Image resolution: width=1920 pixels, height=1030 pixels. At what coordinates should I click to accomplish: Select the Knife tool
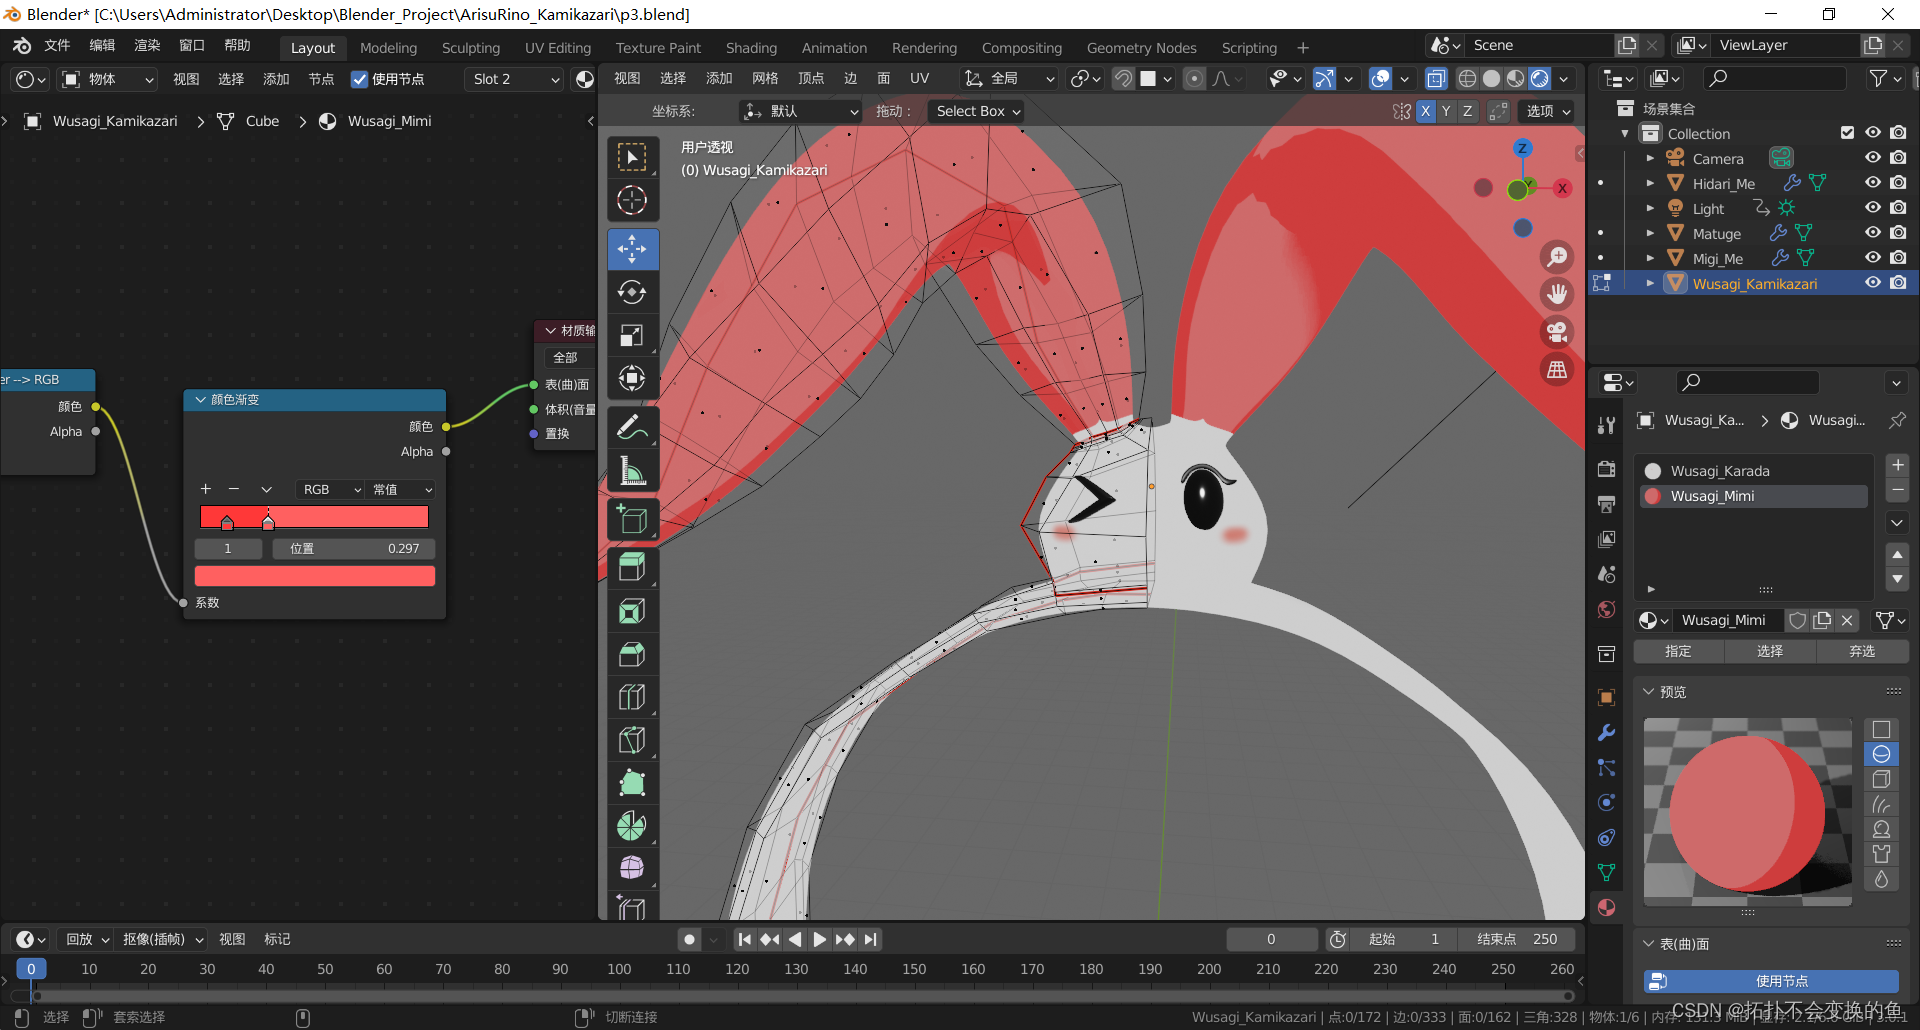(632, 740)
